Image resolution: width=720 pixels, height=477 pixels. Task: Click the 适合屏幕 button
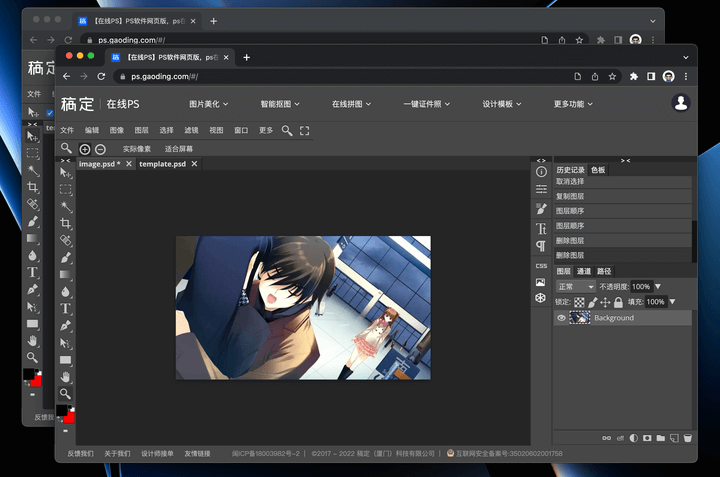pos(179,149)
